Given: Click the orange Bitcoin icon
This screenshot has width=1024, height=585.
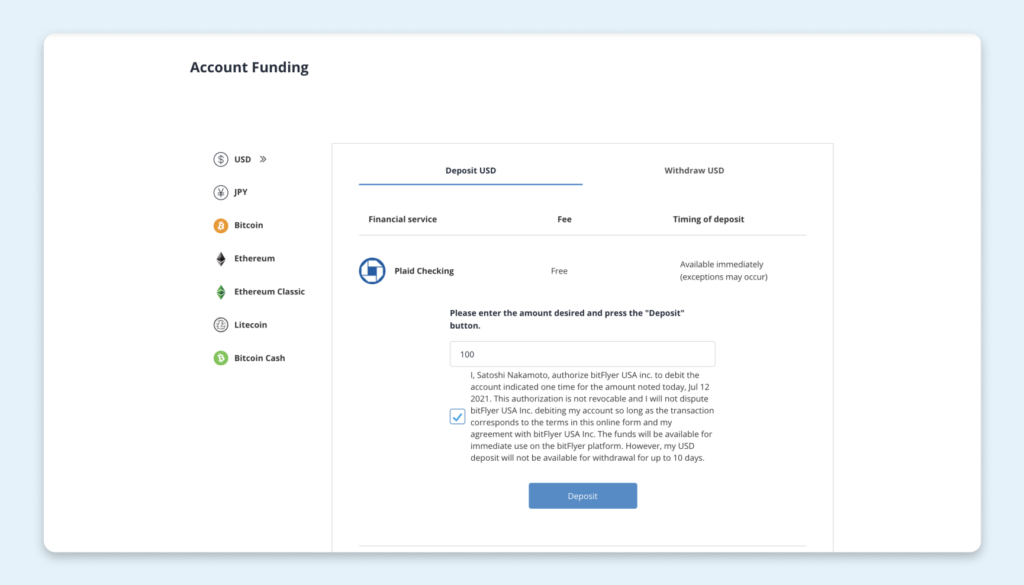Looking at the screenshot, I should (221, 225).
